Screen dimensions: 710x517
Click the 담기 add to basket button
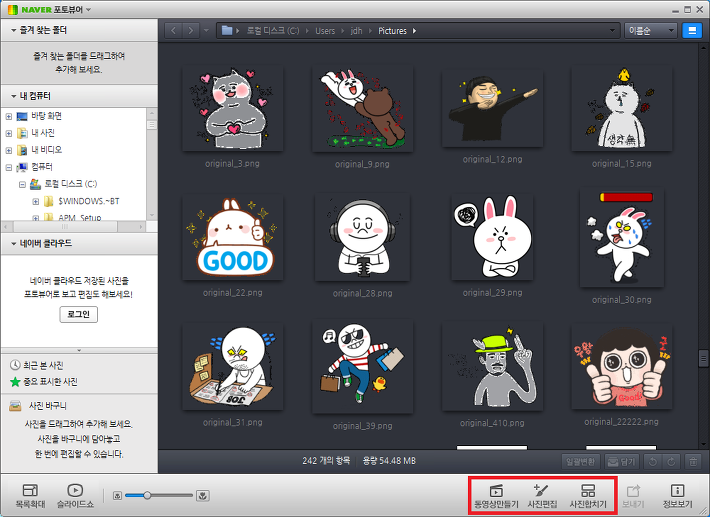click(622, 462)
